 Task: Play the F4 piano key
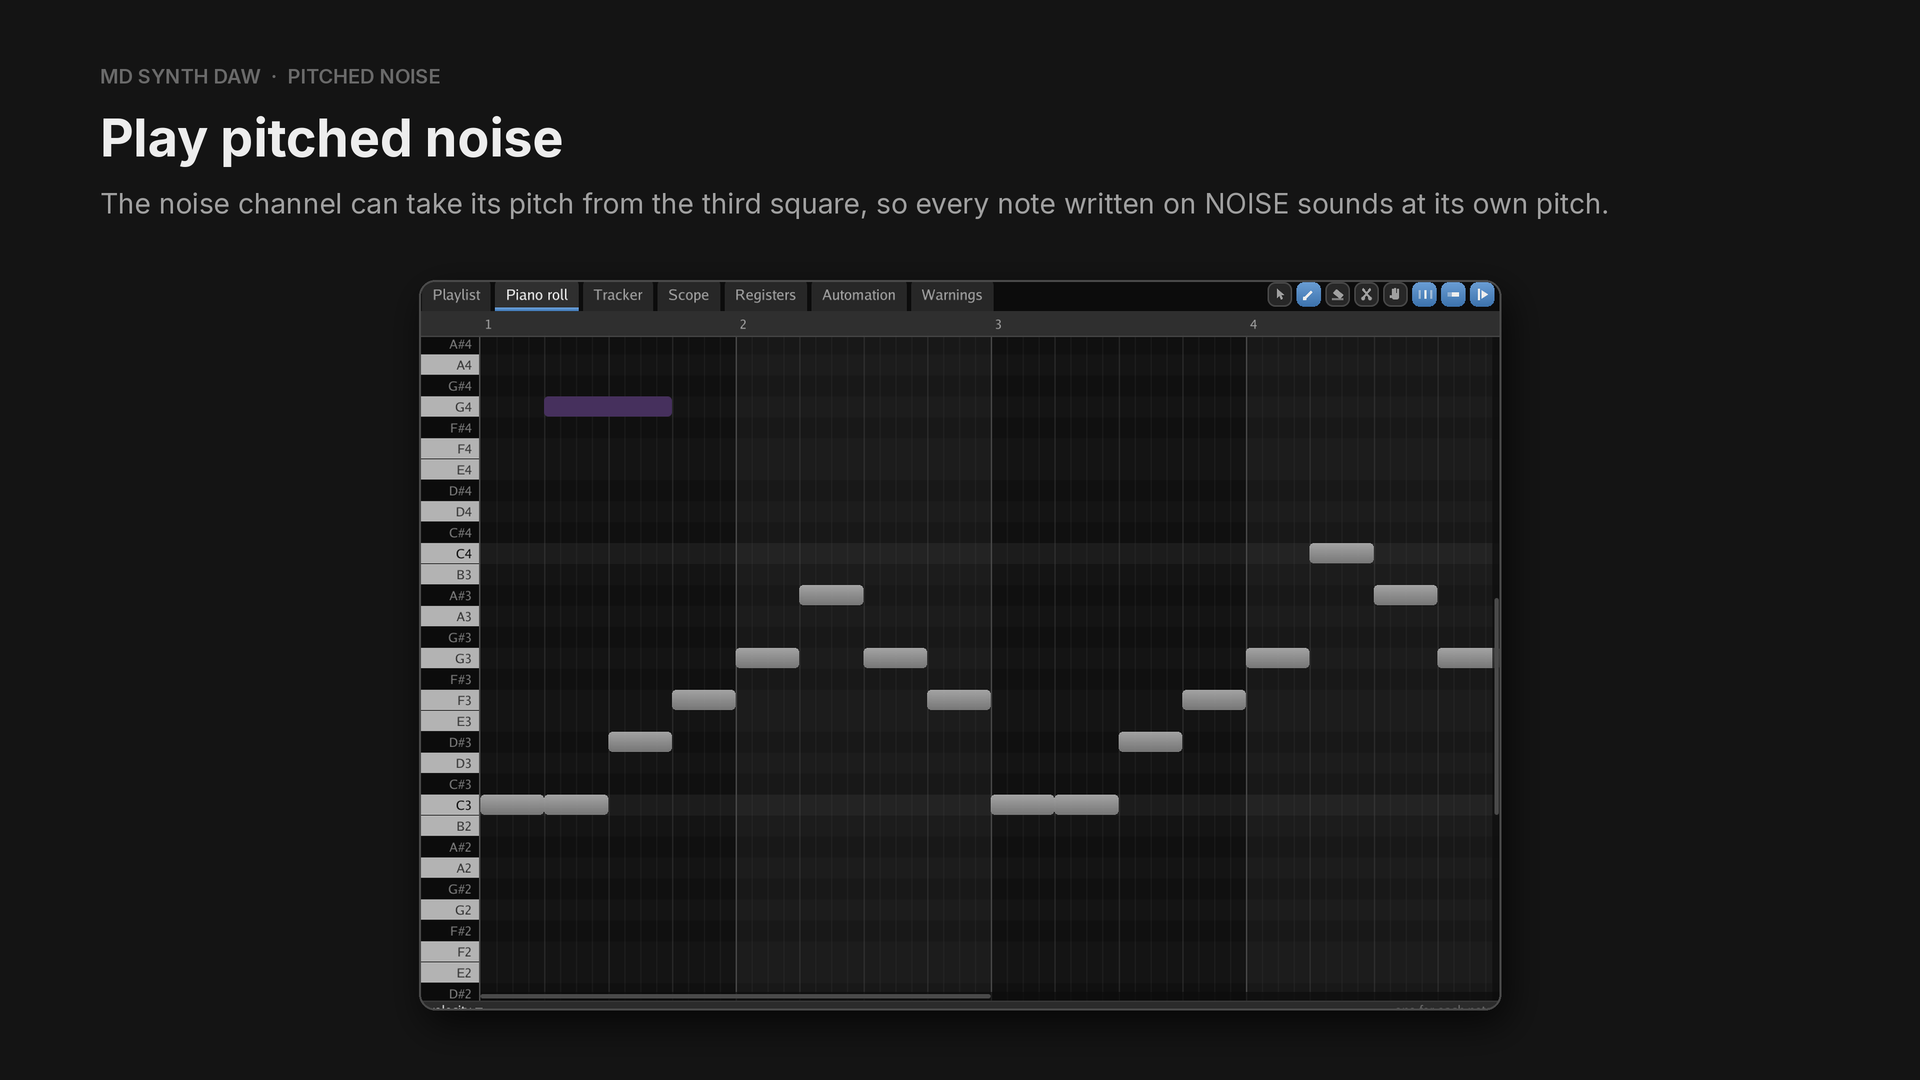[450, 449]
